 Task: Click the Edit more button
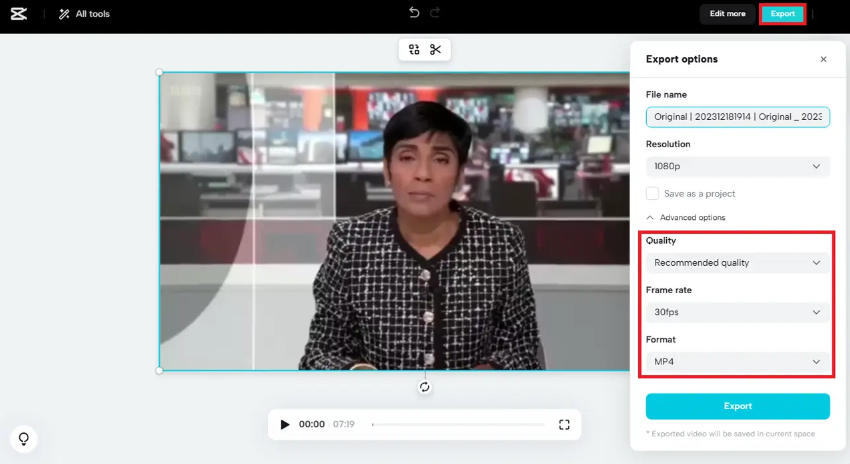(x=727, y=14)
